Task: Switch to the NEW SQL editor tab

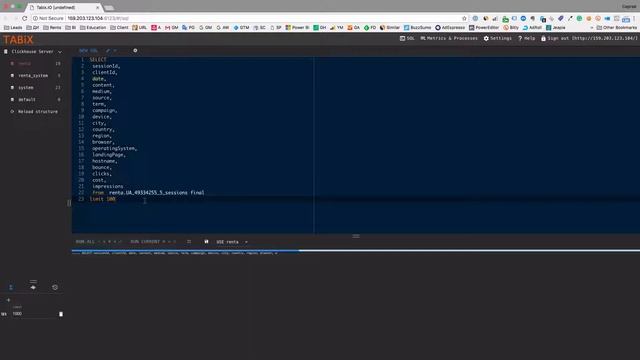Action: click(88, 51)
